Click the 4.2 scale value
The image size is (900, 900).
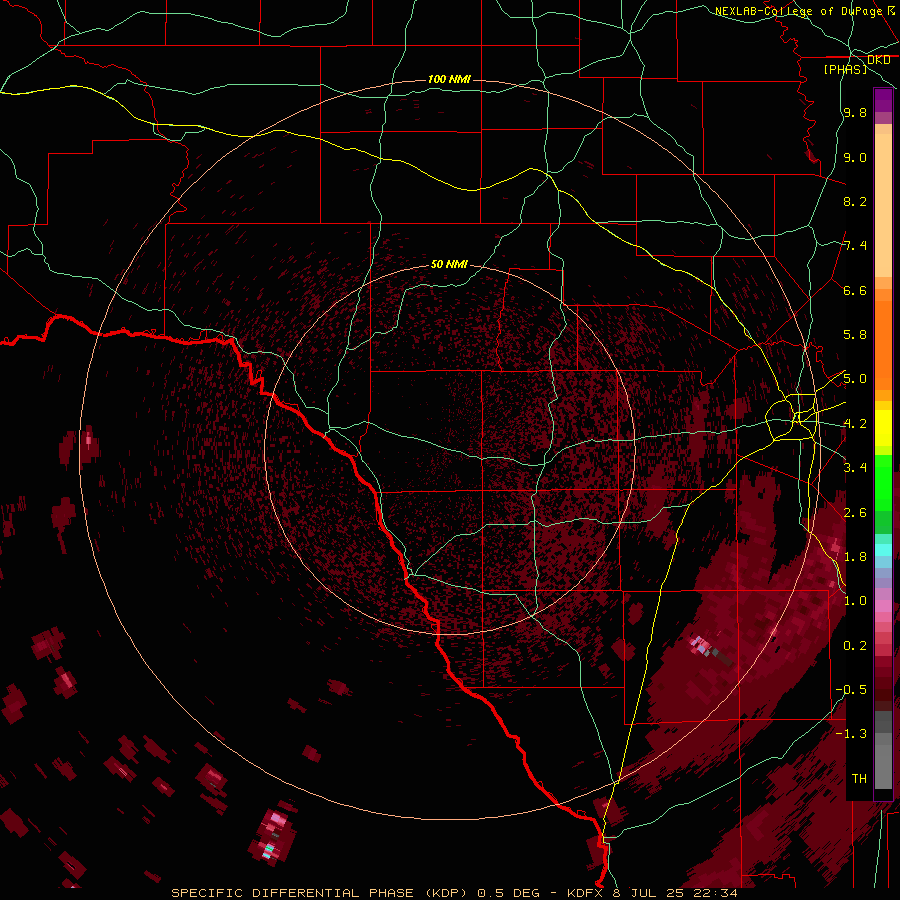pos(855,424)
